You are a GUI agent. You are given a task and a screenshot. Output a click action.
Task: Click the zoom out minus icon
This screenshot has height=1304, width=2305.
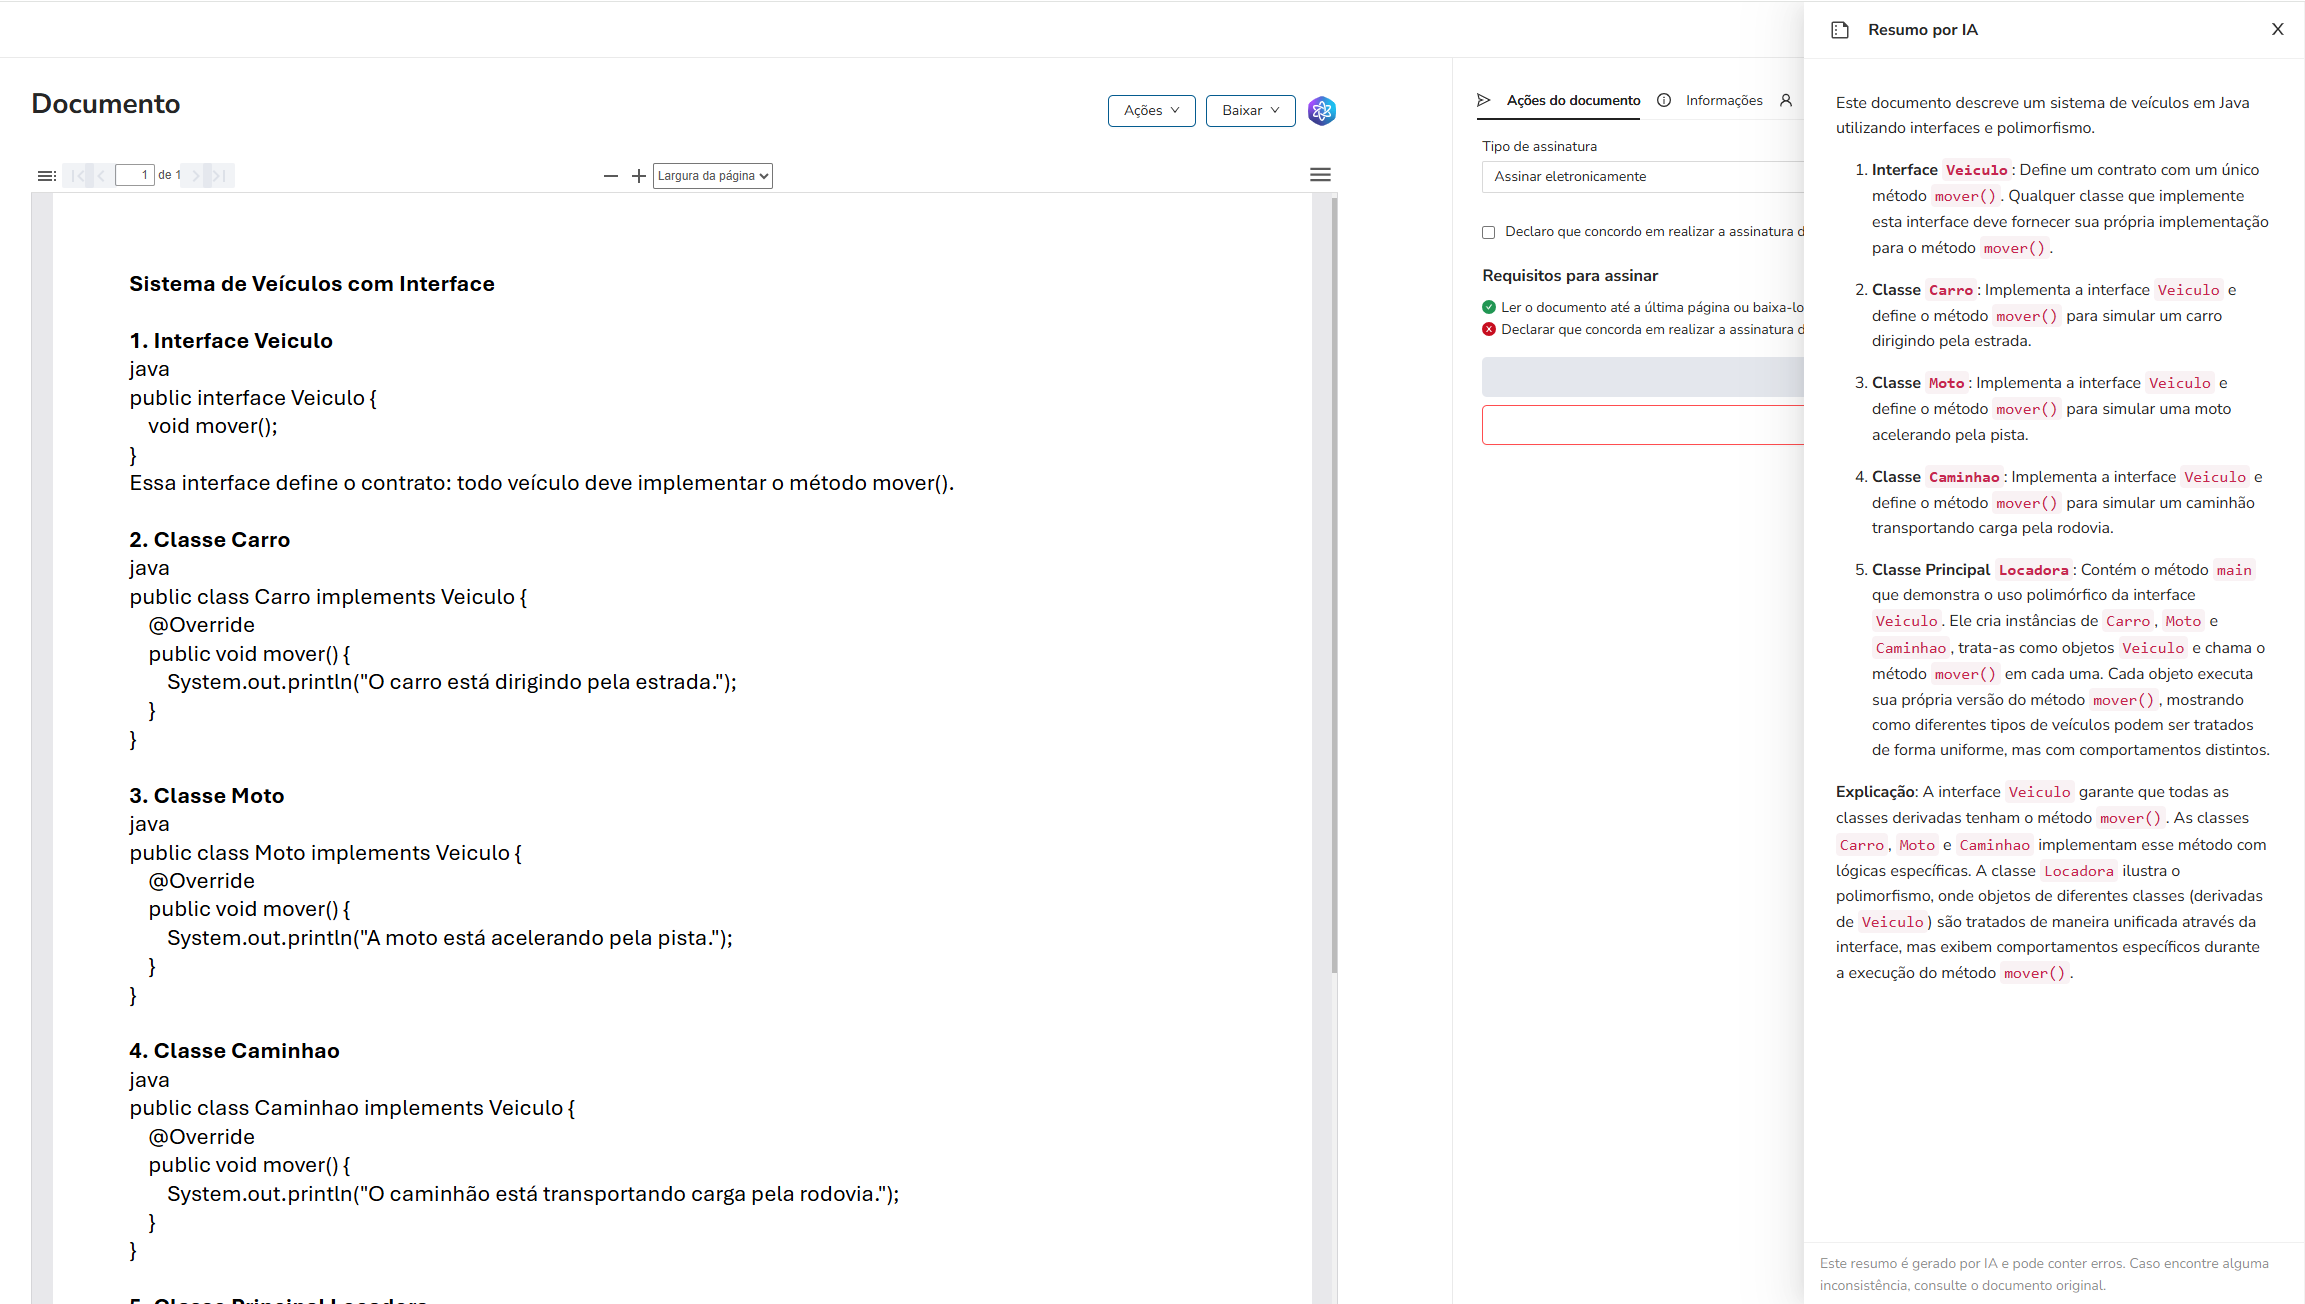coord(611,176)
